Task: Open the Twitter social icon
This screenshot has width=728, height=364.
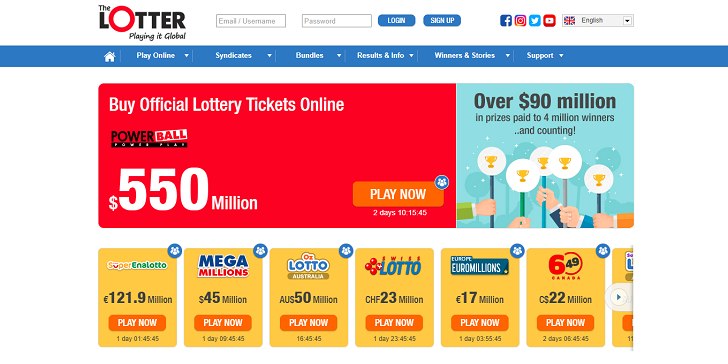Action: [x=535, y=21]
